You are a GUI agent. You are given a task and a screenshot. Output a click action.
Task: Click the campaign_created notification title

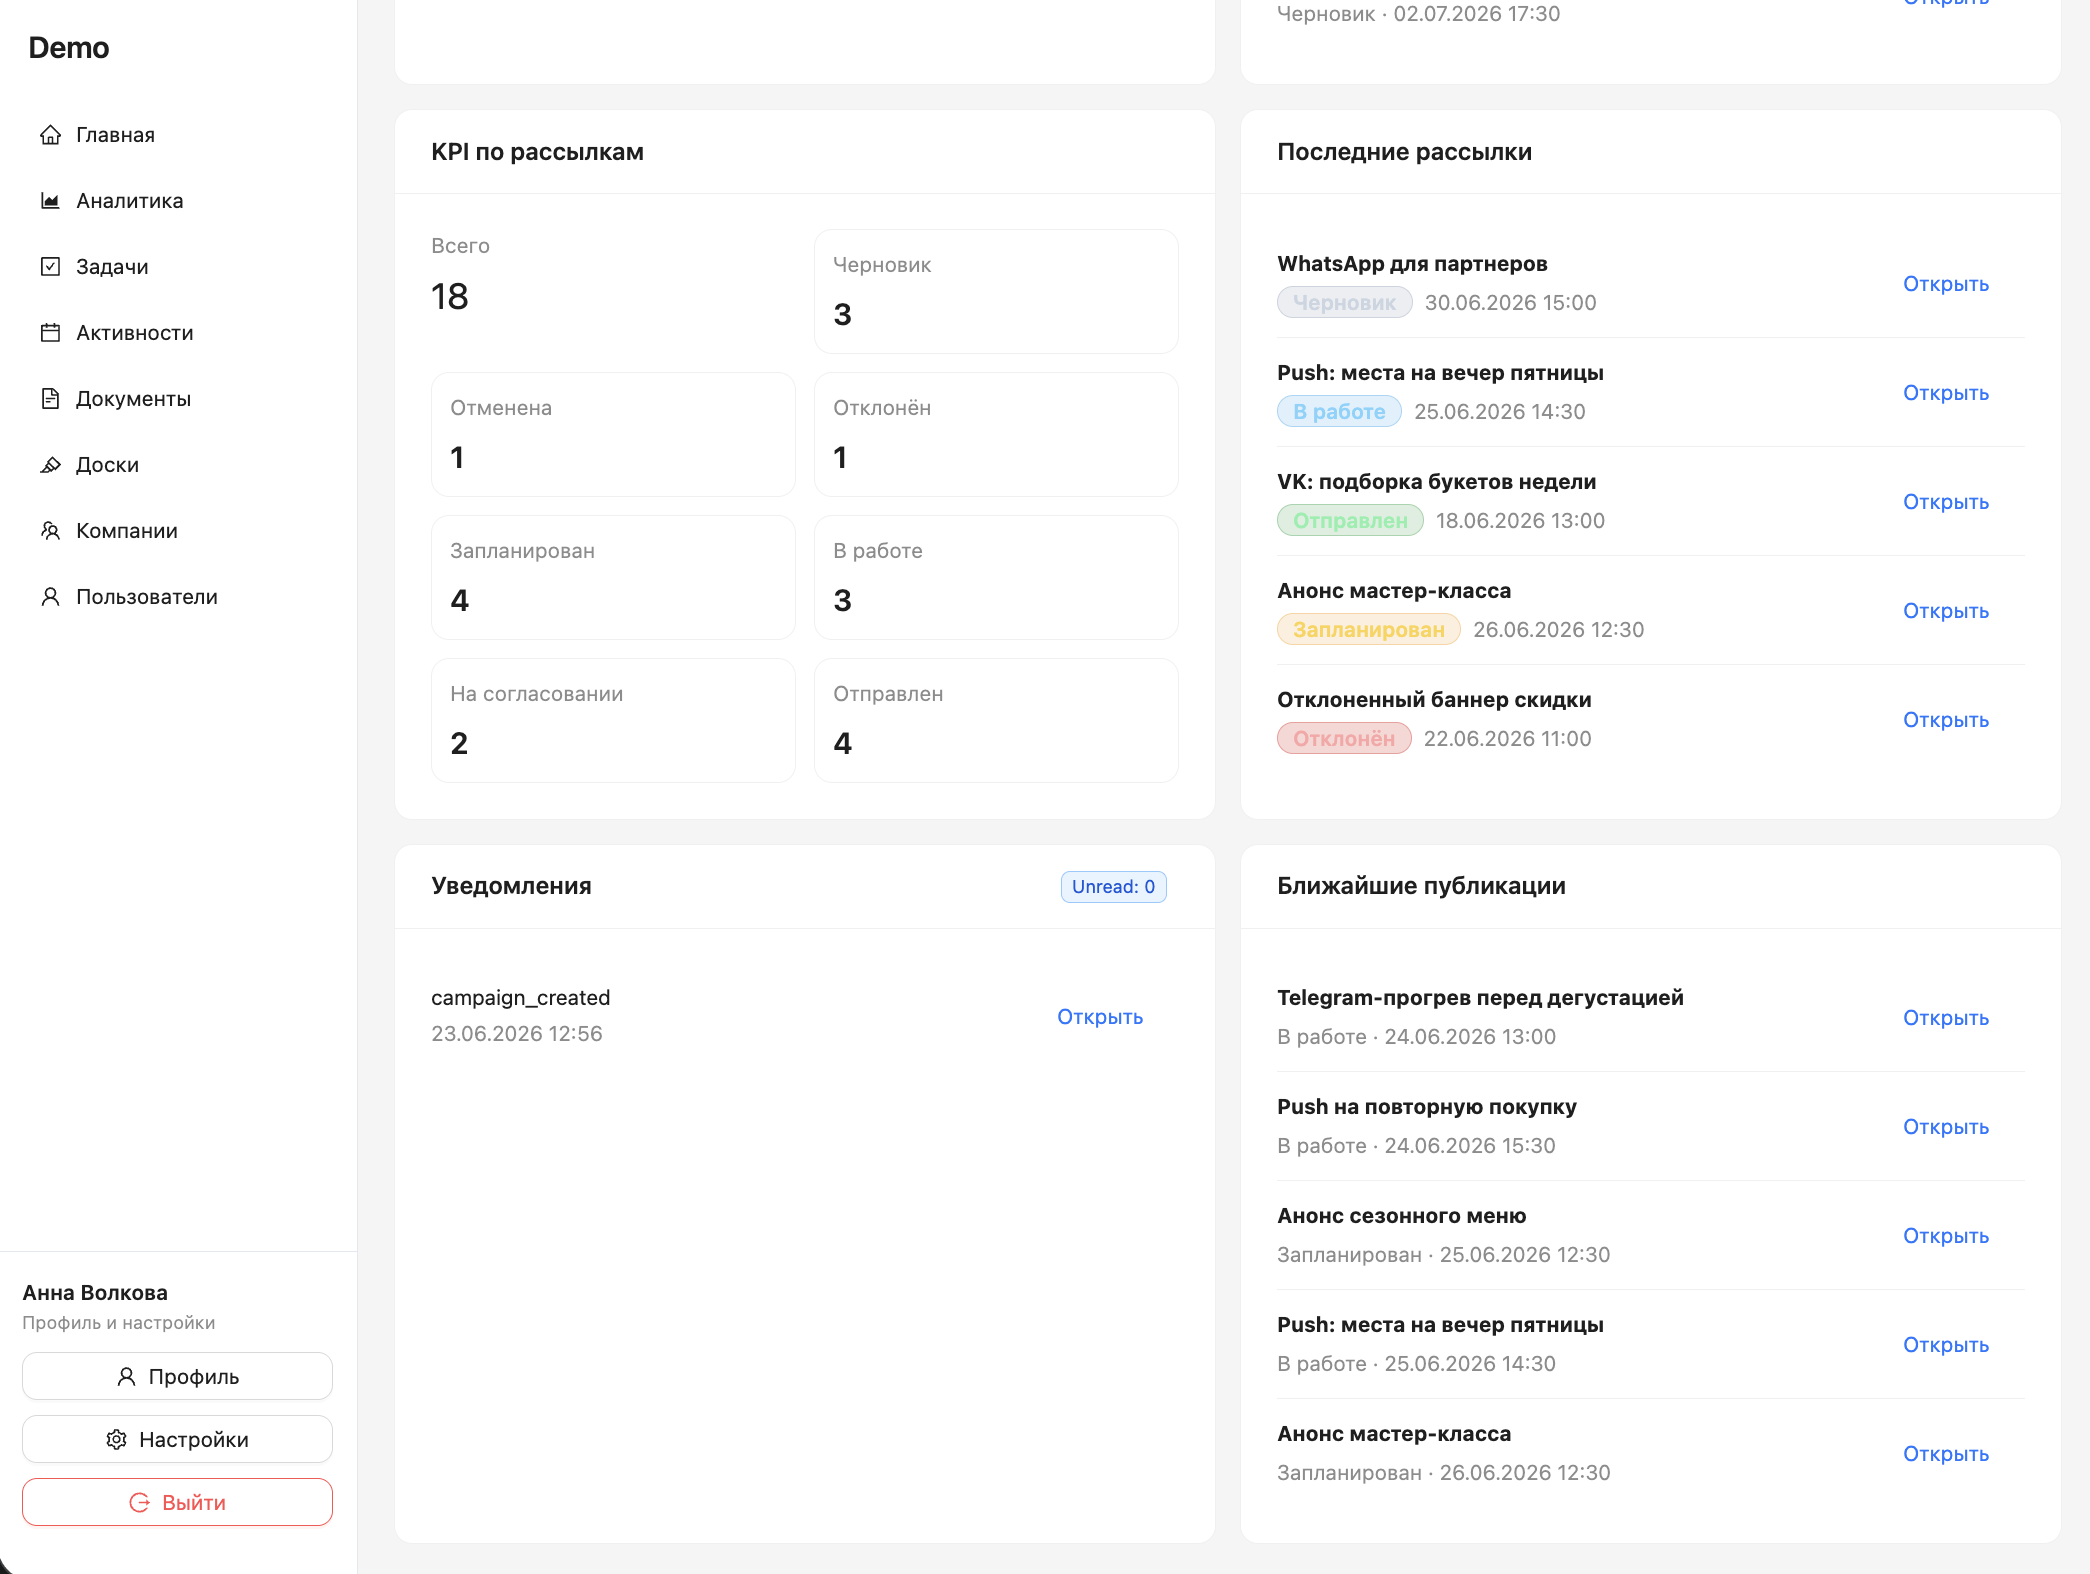tap(520, 998)
